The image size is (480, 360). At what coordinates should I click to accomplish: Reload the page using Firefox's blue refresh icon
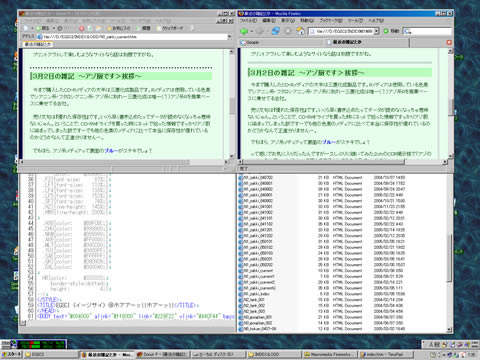(x=276, y=31)
